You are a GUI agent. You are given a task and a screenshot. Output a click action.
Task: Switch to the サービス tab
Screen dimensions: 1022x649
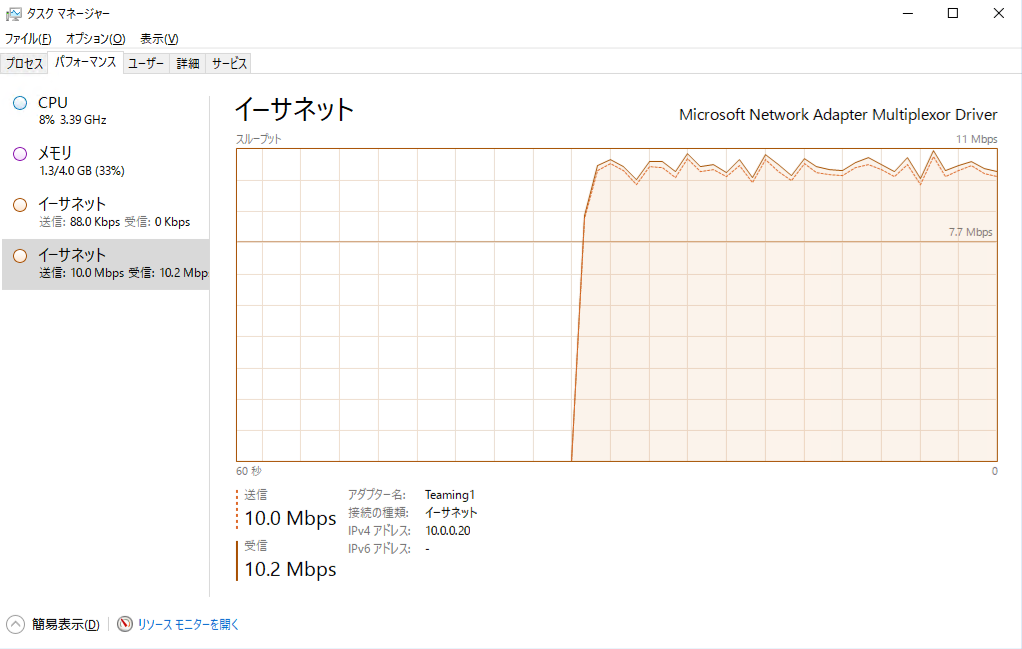(x=229, y=63)
